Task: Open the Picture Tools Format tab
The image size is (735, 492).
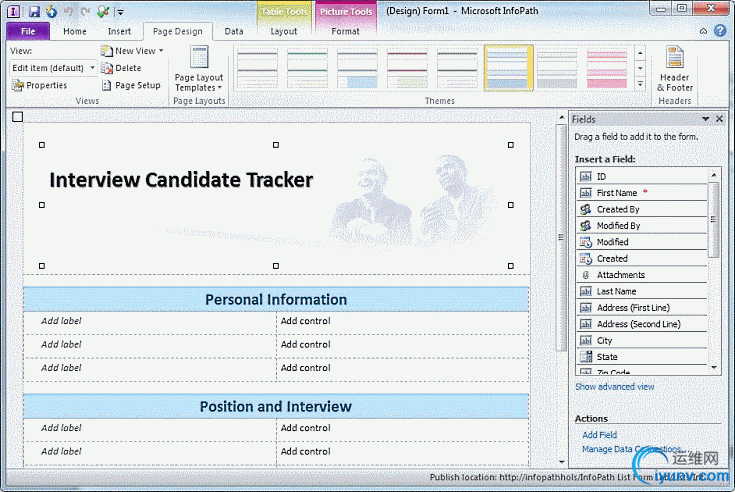Action: 345,31
